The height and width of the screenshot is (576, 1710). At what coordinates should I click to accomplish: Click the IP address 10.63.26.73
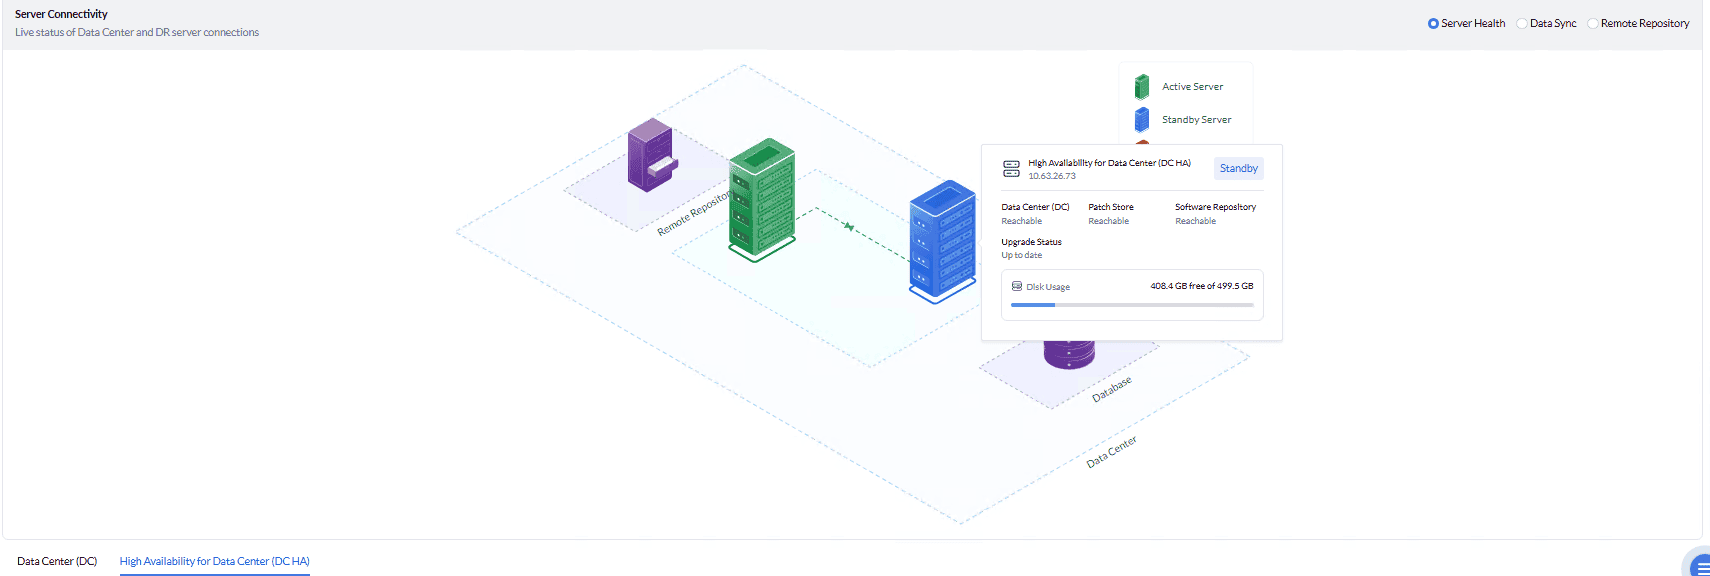[1052, 176]
